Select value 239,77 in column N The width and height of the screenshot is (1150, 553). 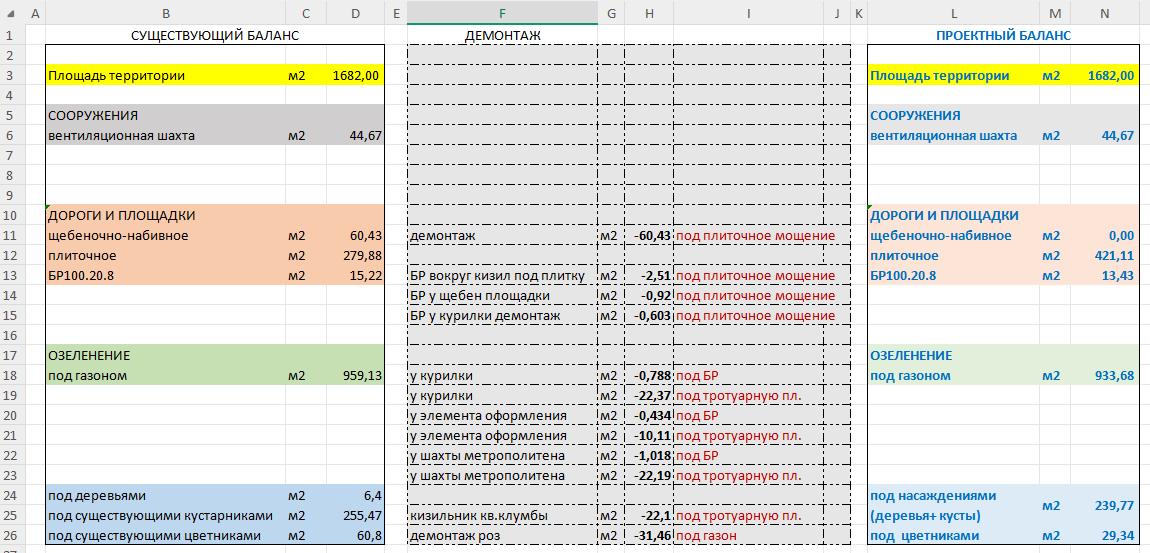(1105, 505)
